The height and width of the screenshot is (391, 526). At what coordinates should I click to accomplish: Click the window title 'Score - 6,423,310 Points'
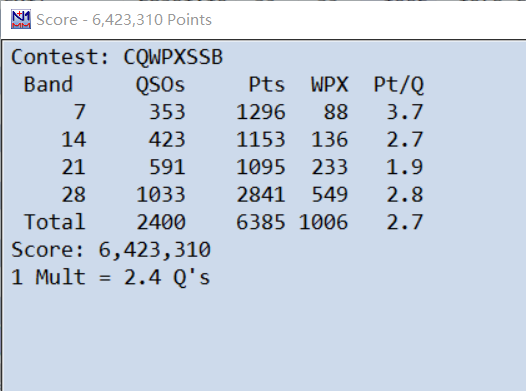tap(124, 20)
